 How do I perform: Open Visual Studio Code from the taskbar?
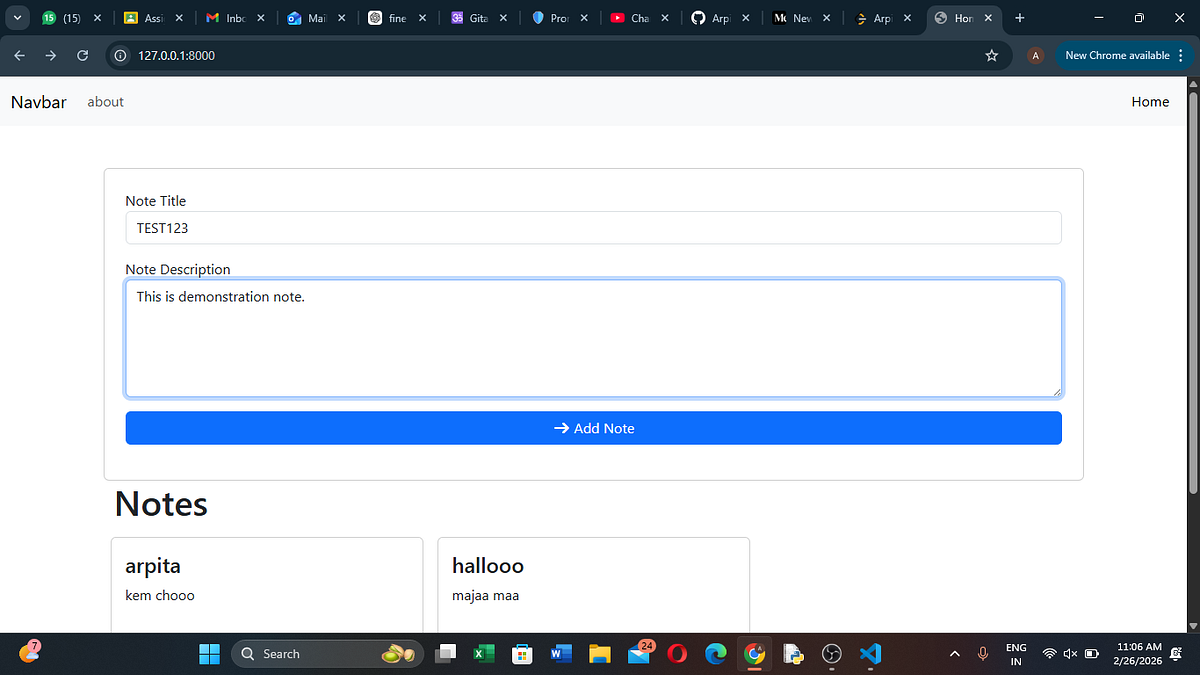(870, 654)
